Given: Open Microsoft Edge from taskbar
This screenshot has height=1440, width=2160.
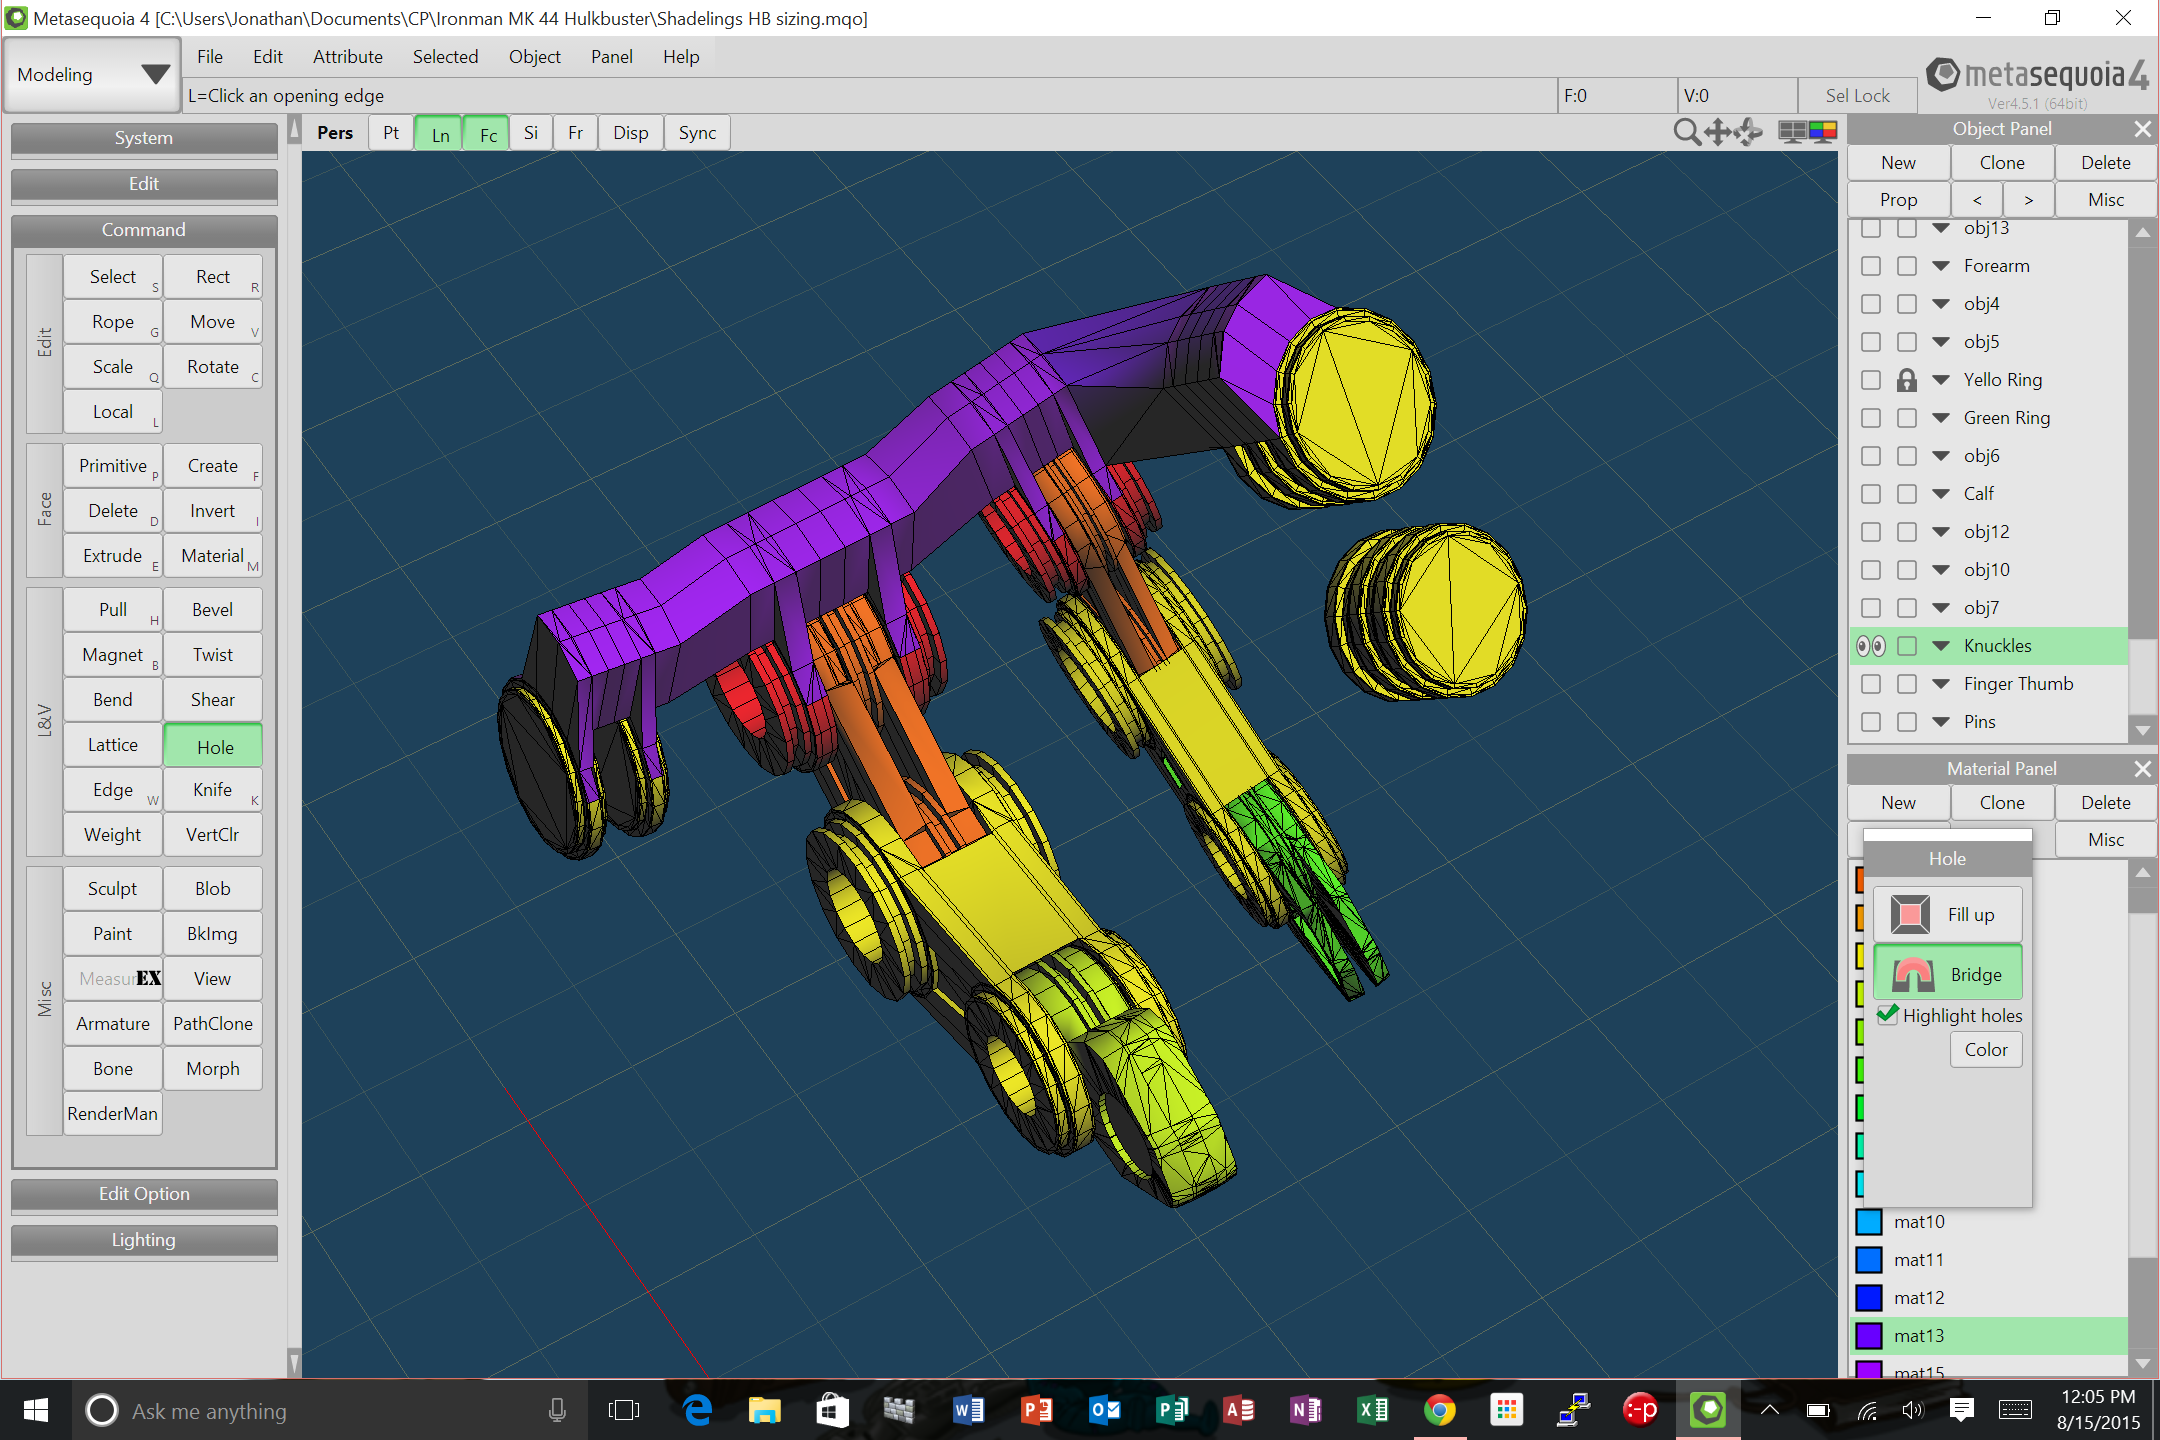Looking at the screenshot, I should pyautogui.click(x=697, y=1410).
